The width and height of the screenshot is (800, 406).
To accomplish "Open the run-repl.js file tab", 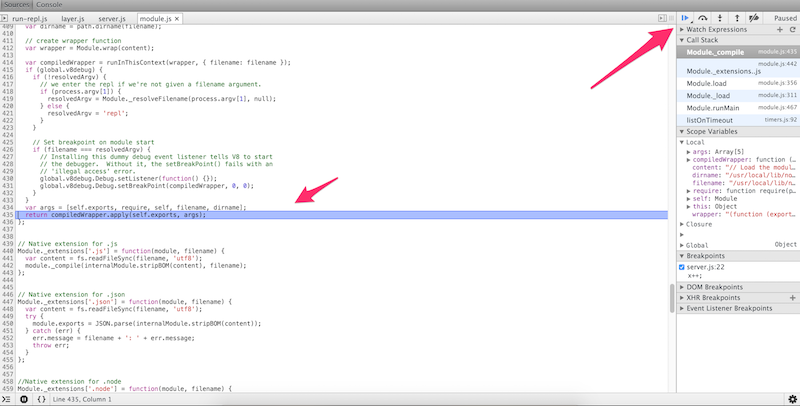I will 30,18.
